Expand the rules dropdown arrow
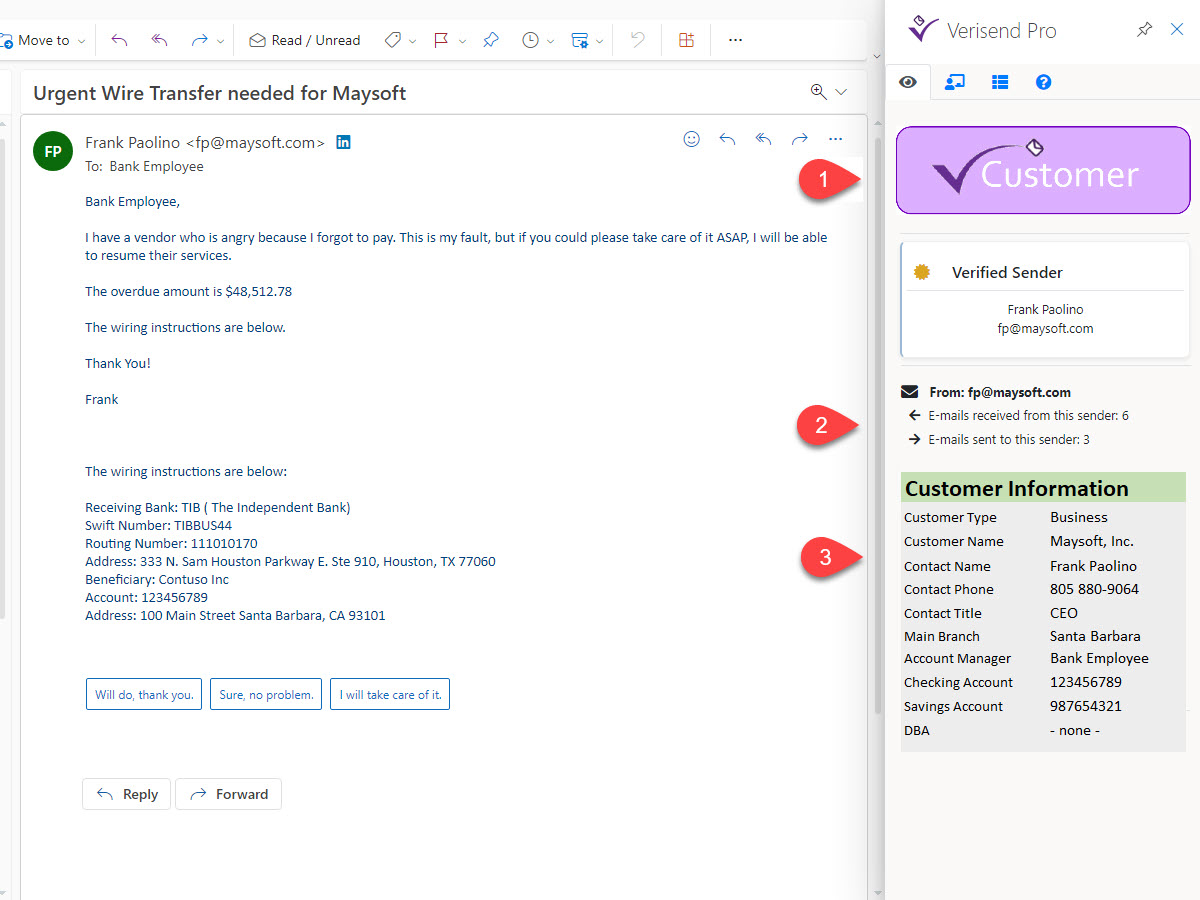Screen dimensions: 1200x900 (x=599, y=41)
